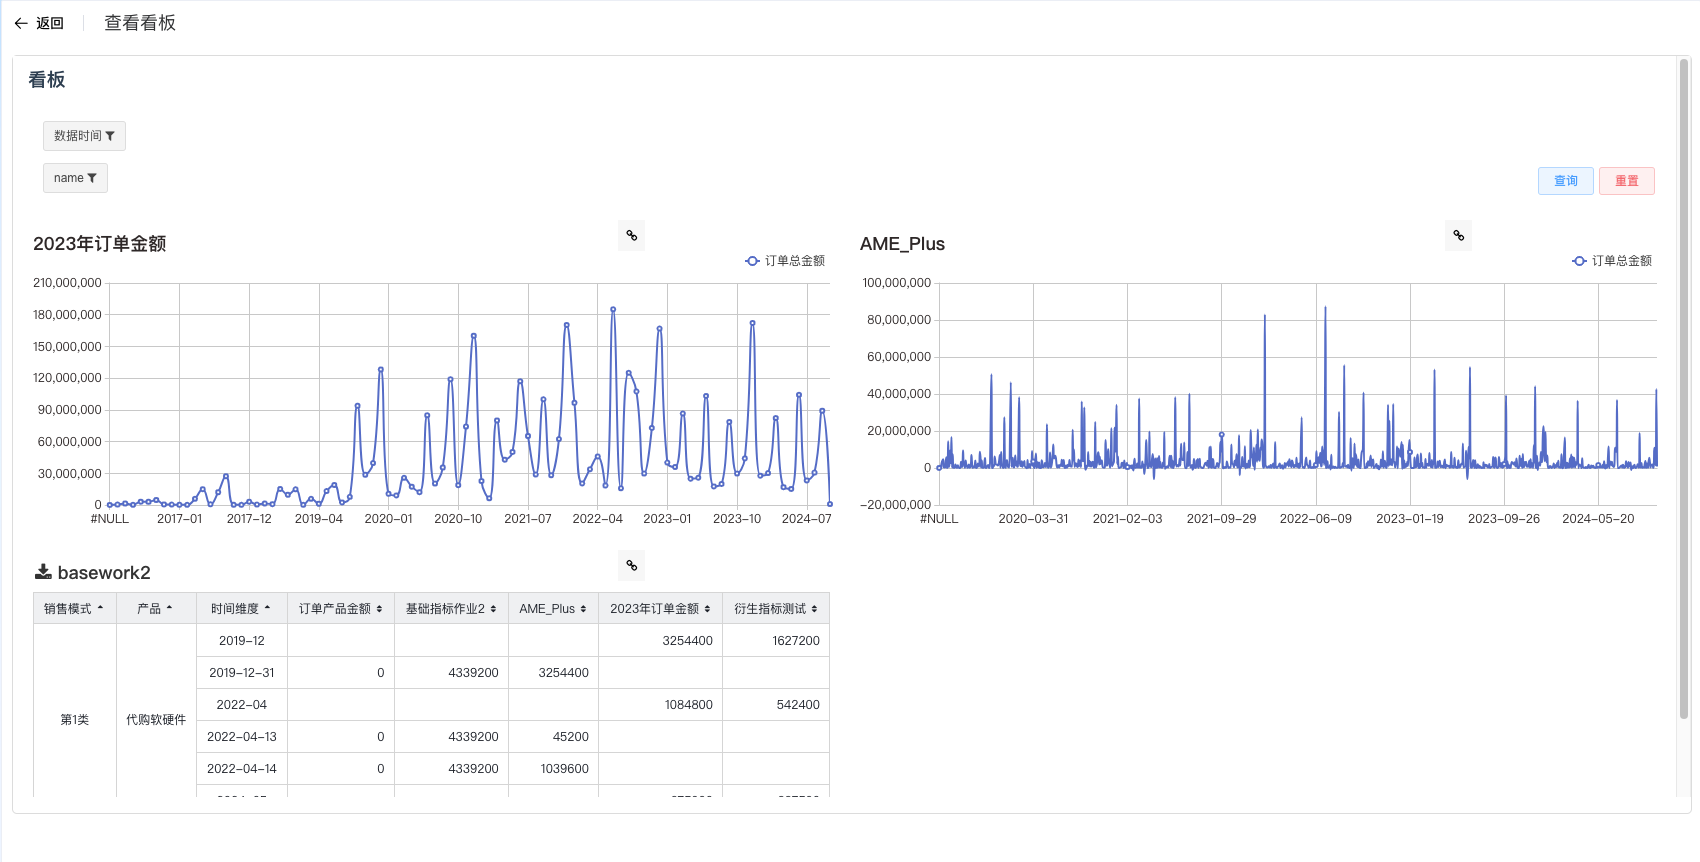Toggle 订单总金额 legend in 2023年订单金额 chart
The height and width of the screenshot is (862, 1700).
[x=785, y=261]
